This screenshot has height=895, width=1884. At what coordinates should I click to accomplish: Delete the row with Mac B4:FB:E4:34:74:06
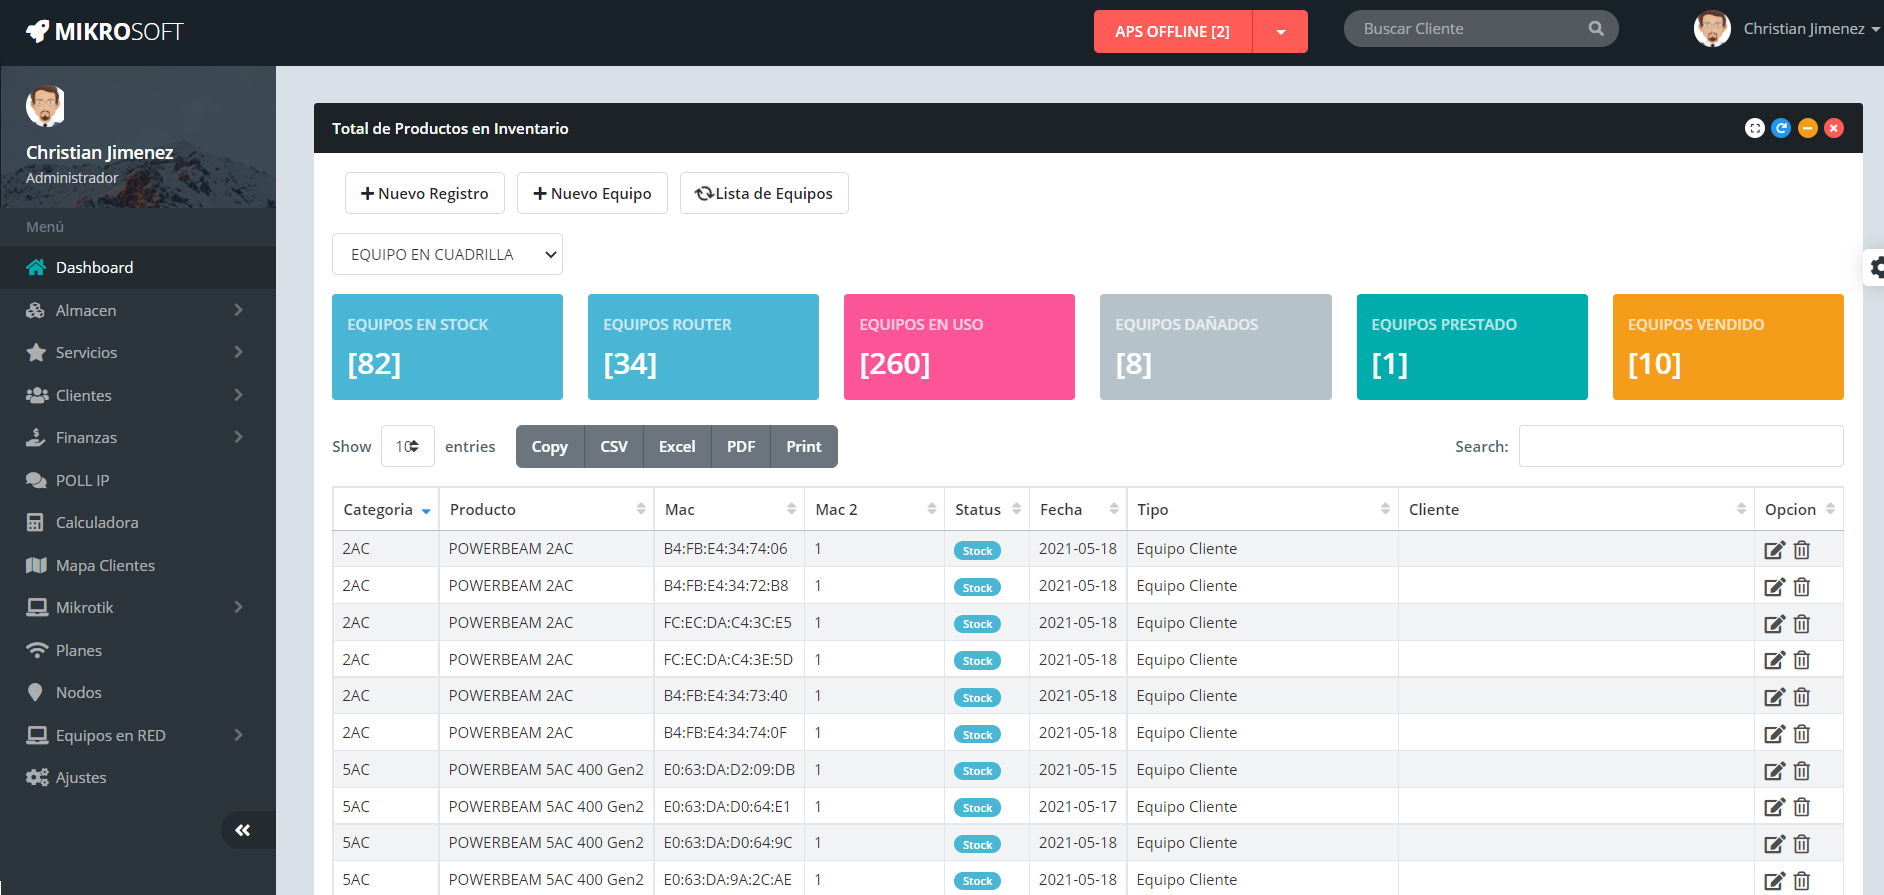pos(1802,550)
